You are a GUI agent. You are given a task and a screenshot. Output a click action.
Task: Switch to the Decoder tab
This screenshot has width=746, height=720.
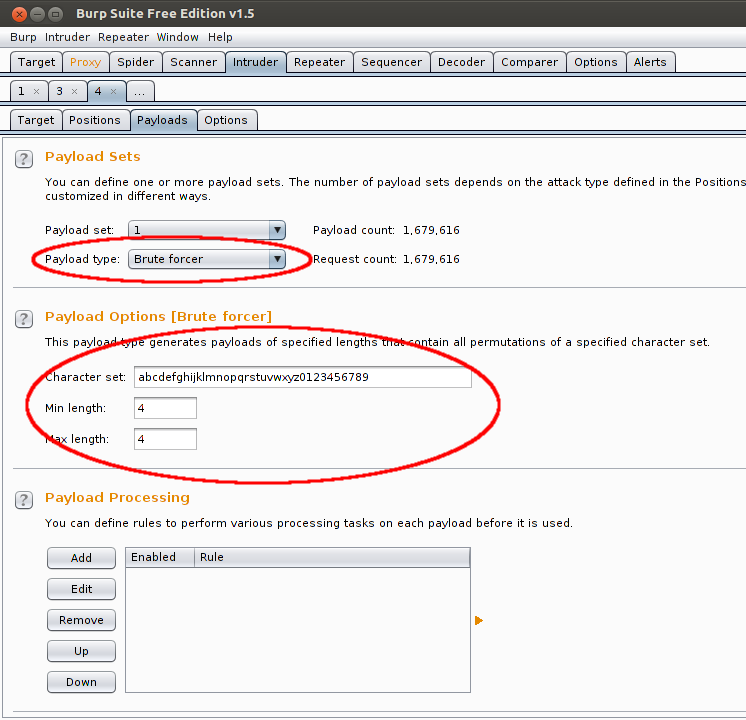[x=461, y=62]
